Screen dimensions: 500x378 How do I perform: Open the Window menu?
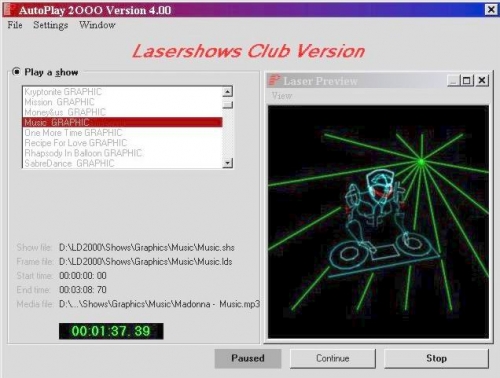(97, 25)
